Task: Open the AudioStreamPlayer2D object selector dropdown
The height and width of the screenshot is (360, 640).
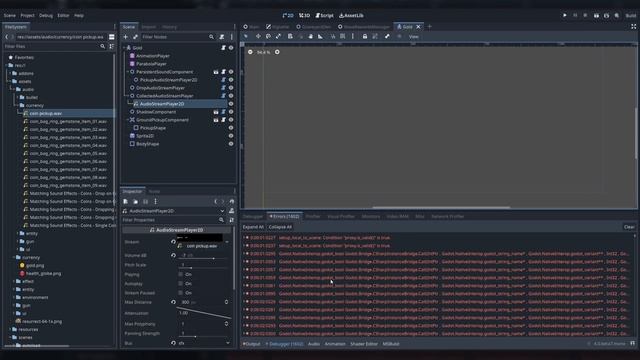Action: pos(222,211)
